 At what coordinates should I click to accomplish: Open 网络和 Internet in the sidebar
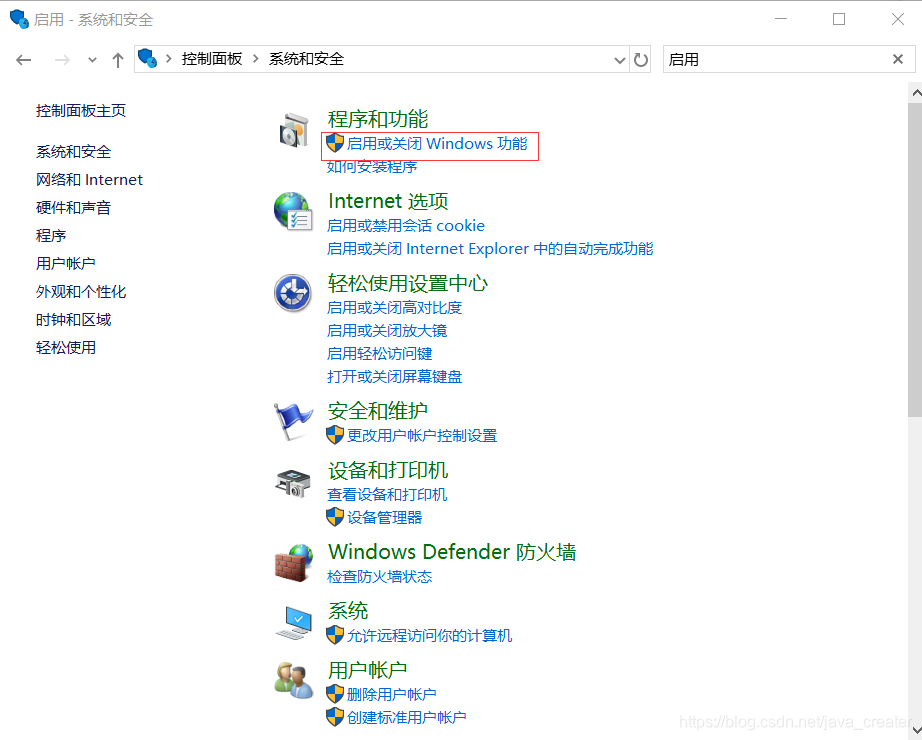coord(89,179)
